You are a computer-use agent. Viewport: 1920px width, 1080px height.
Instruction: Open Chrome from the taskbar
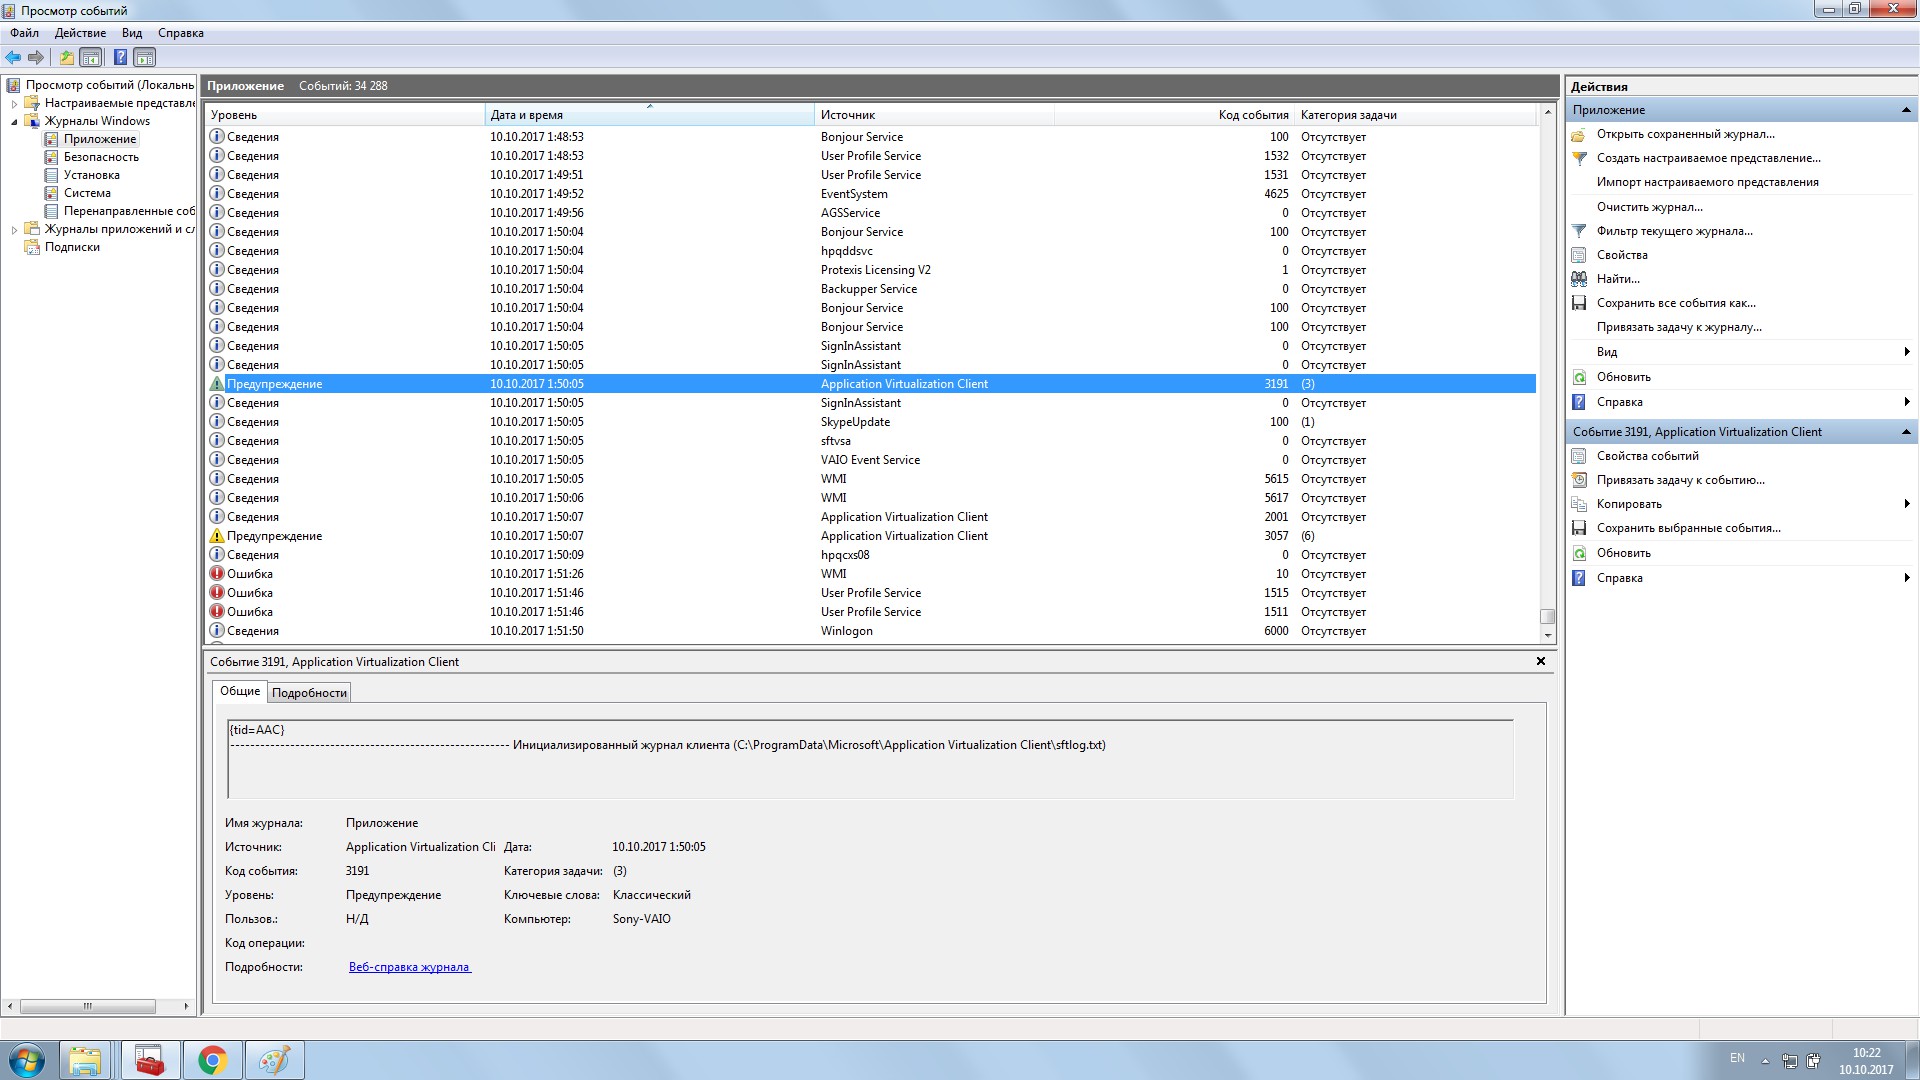click(x=212, y=1060)
